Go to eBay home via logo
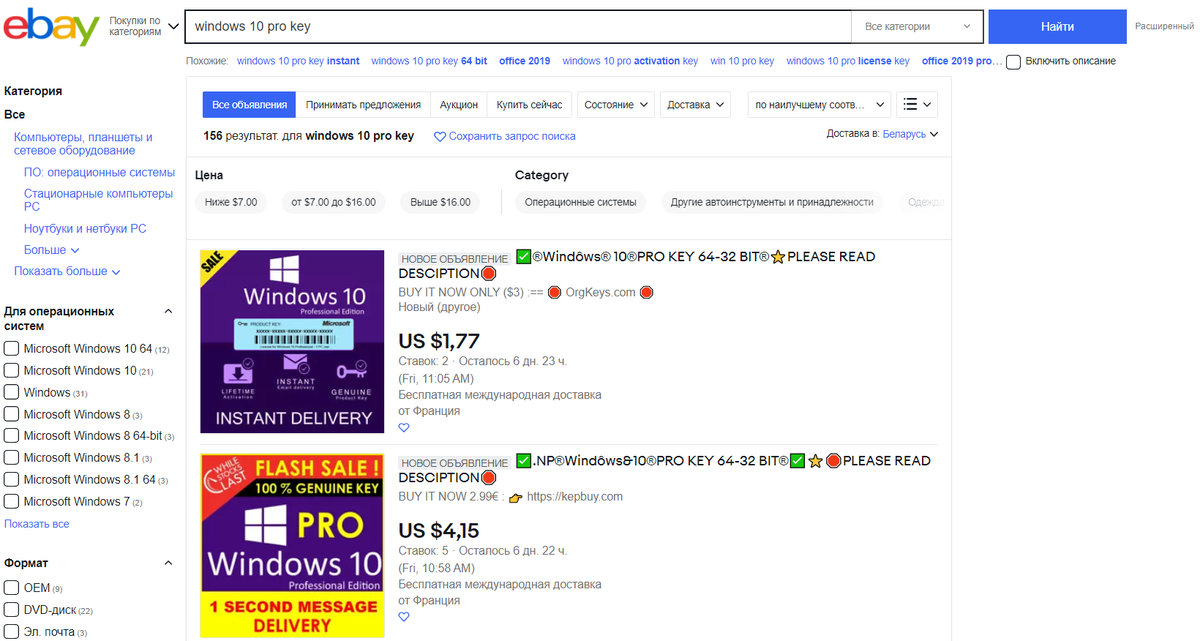Screen dimensions: 1200x641 51,26
